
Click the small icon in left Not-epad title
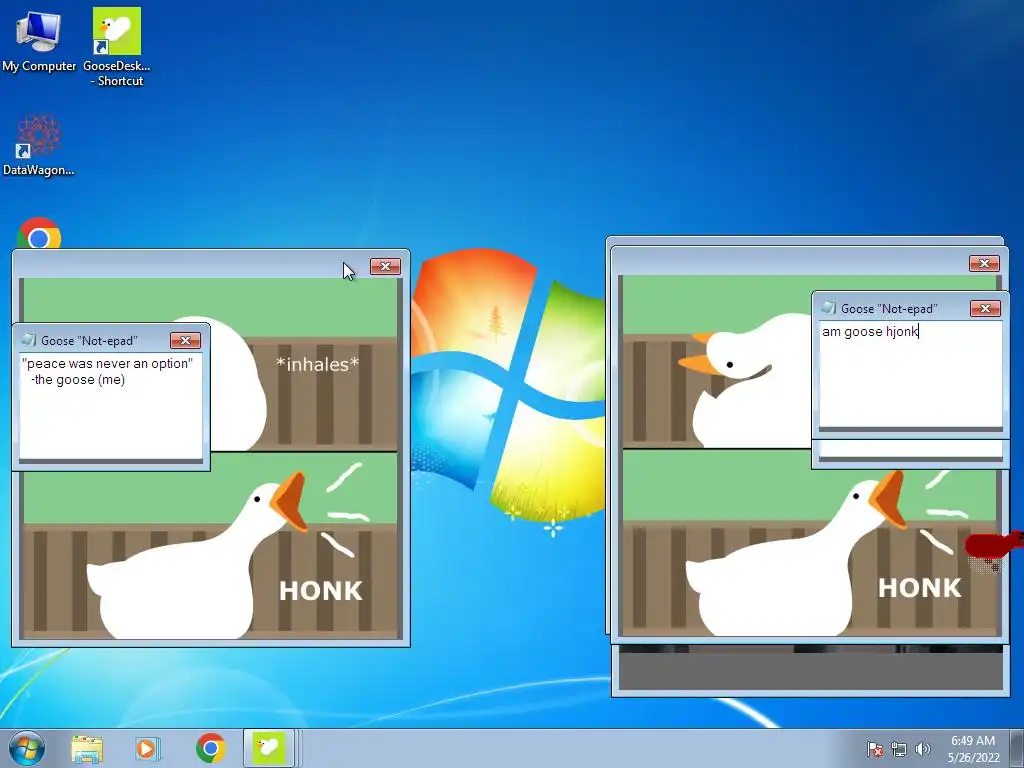[x=28, y=340]
